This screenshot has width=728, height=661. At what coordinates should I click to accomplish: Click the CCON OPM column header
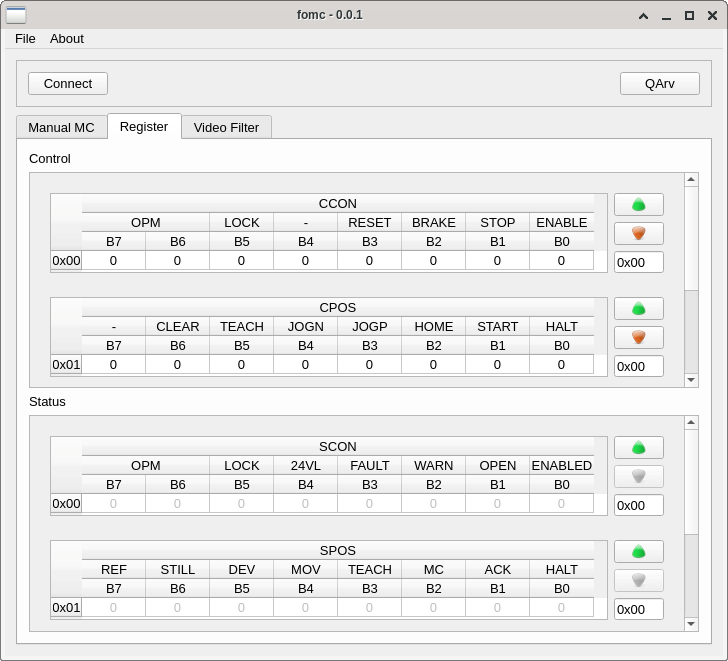point(145,222)
